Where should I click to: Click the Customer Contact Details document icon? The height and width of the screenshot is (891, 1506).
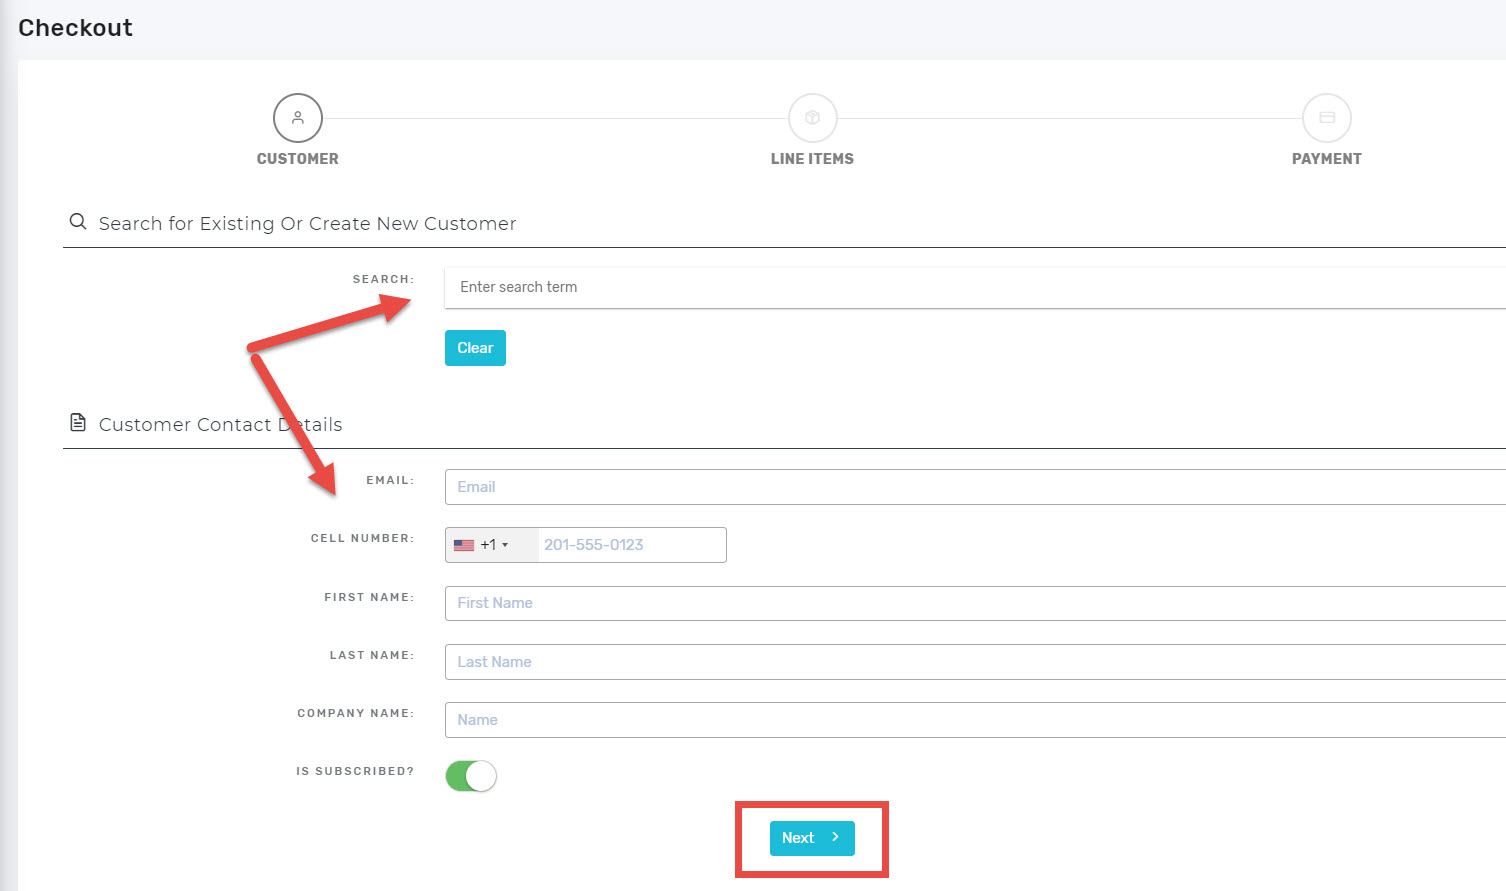click(x=78, y=423)
